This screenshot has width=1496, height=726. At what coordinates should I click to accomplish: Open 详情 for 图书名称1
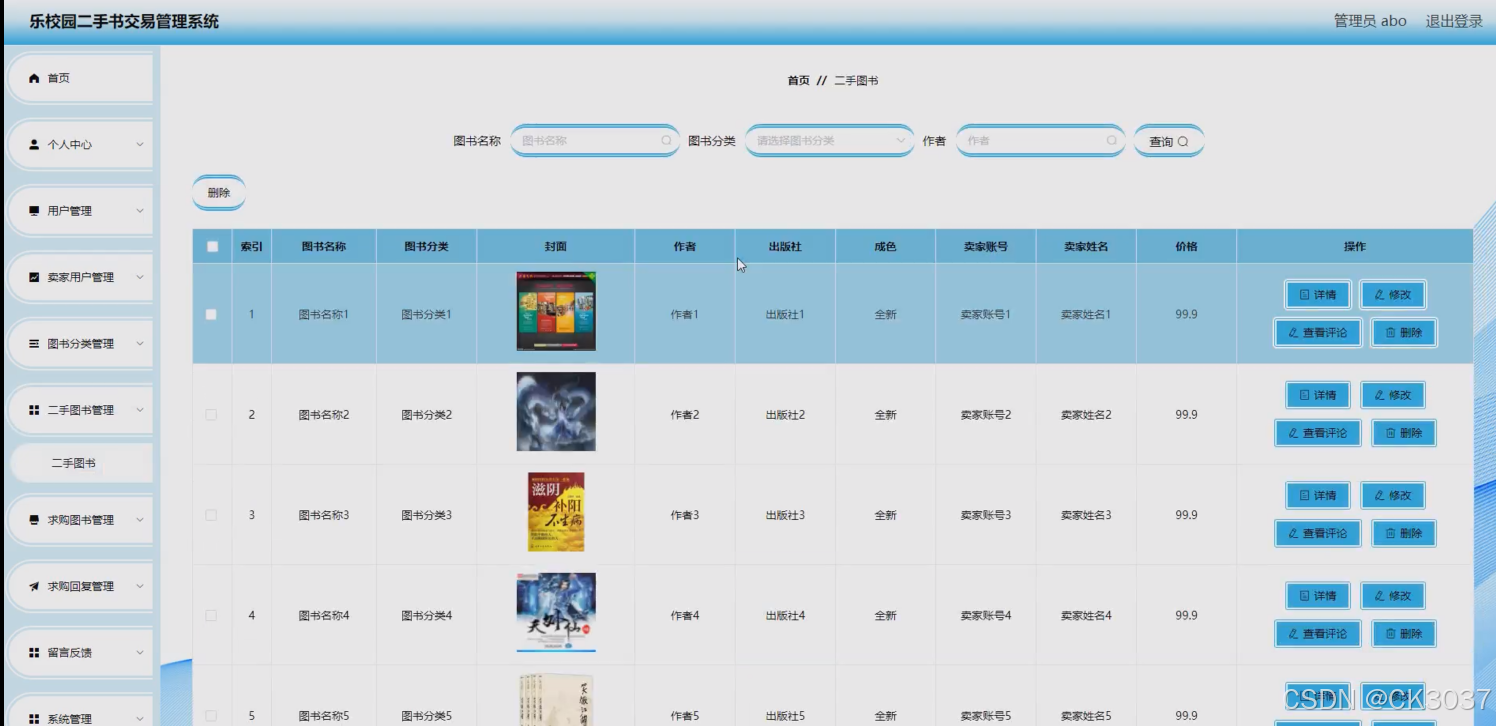click(x=1318, y=295)
